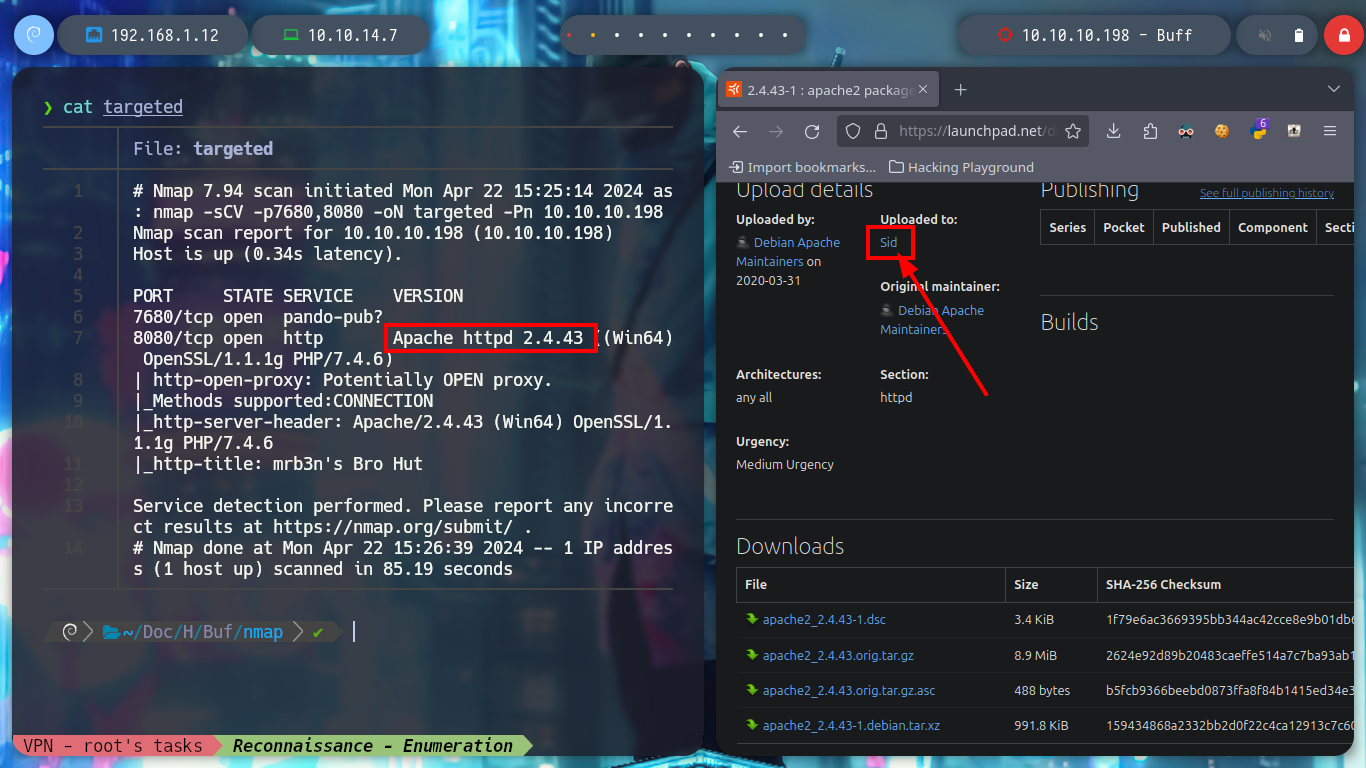
Task: Click the ethernet icon beside 192.168.1.12
Action: [x=94, y=35]
